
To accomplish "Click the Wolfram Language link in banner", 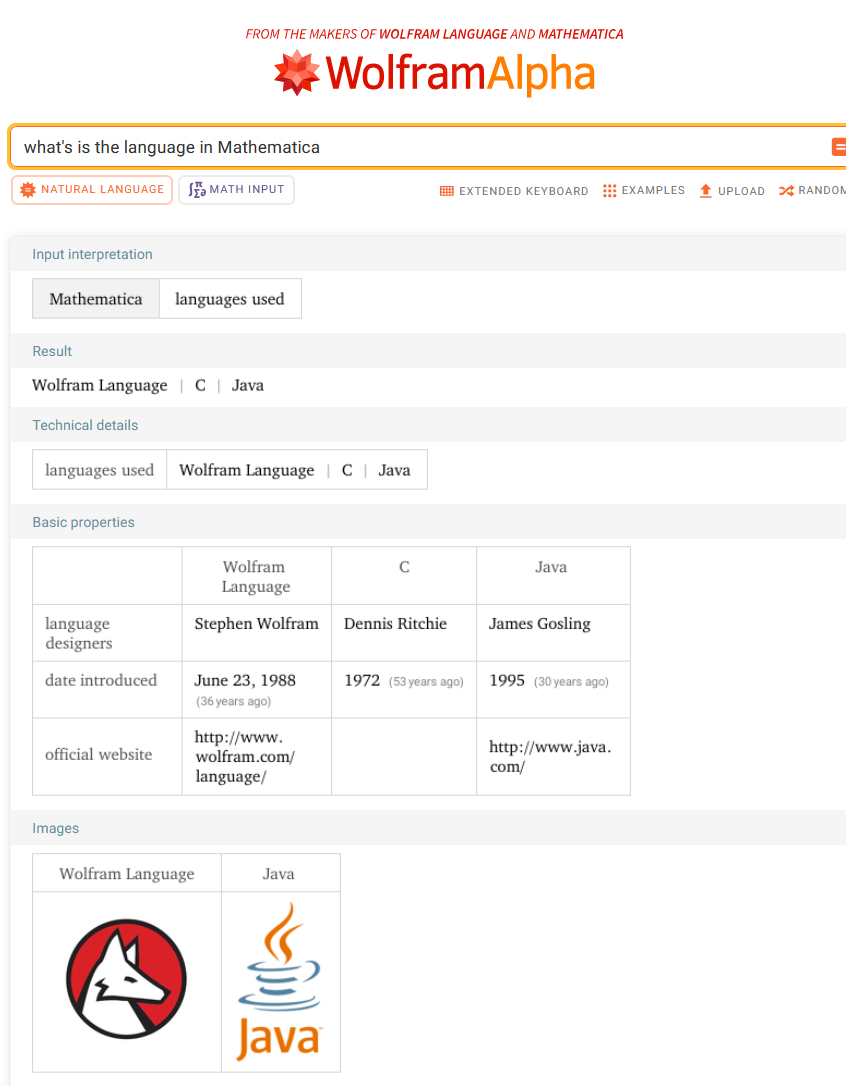I will click(x=443, y=34).
